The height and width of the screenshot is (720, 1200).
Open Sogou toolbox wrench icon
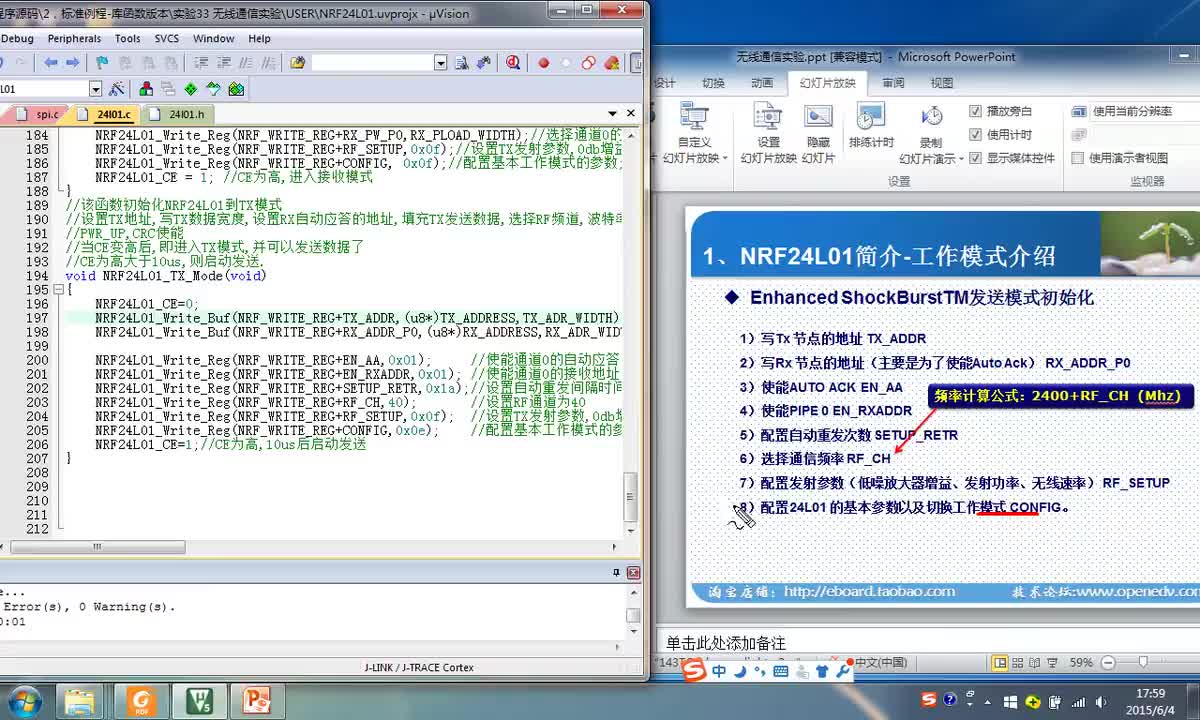point(843,672)
